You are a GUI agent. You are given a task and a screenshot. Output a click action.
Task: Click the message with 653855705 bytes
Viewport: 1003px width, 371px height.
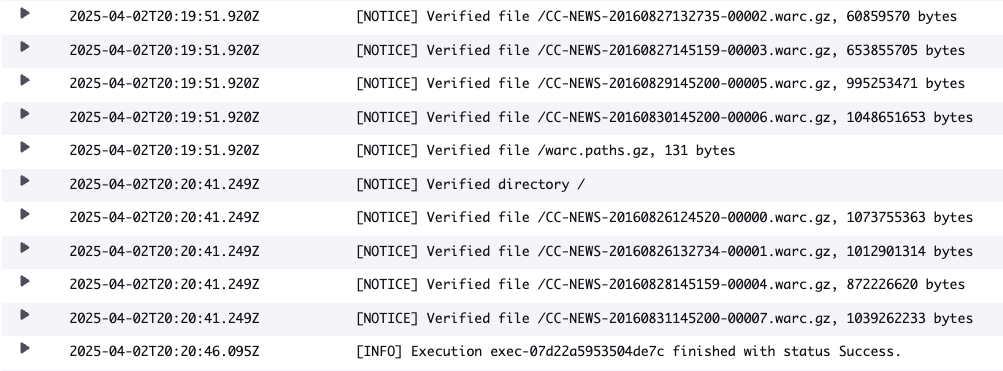(660, 50)
